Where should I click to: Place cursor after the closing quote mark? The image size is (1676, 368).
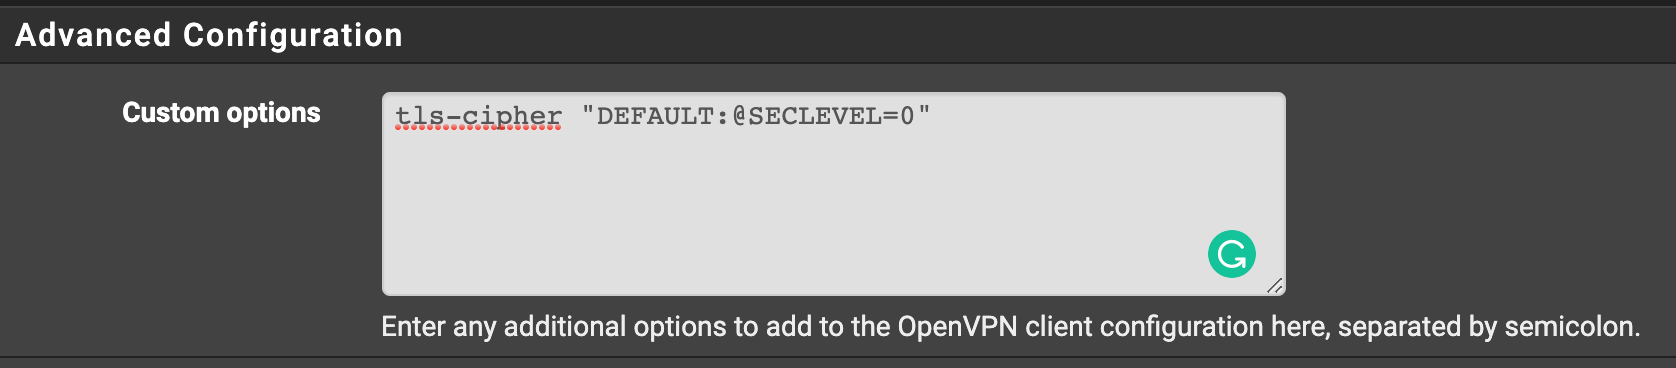pyautogui.click(x=932, y=116)
